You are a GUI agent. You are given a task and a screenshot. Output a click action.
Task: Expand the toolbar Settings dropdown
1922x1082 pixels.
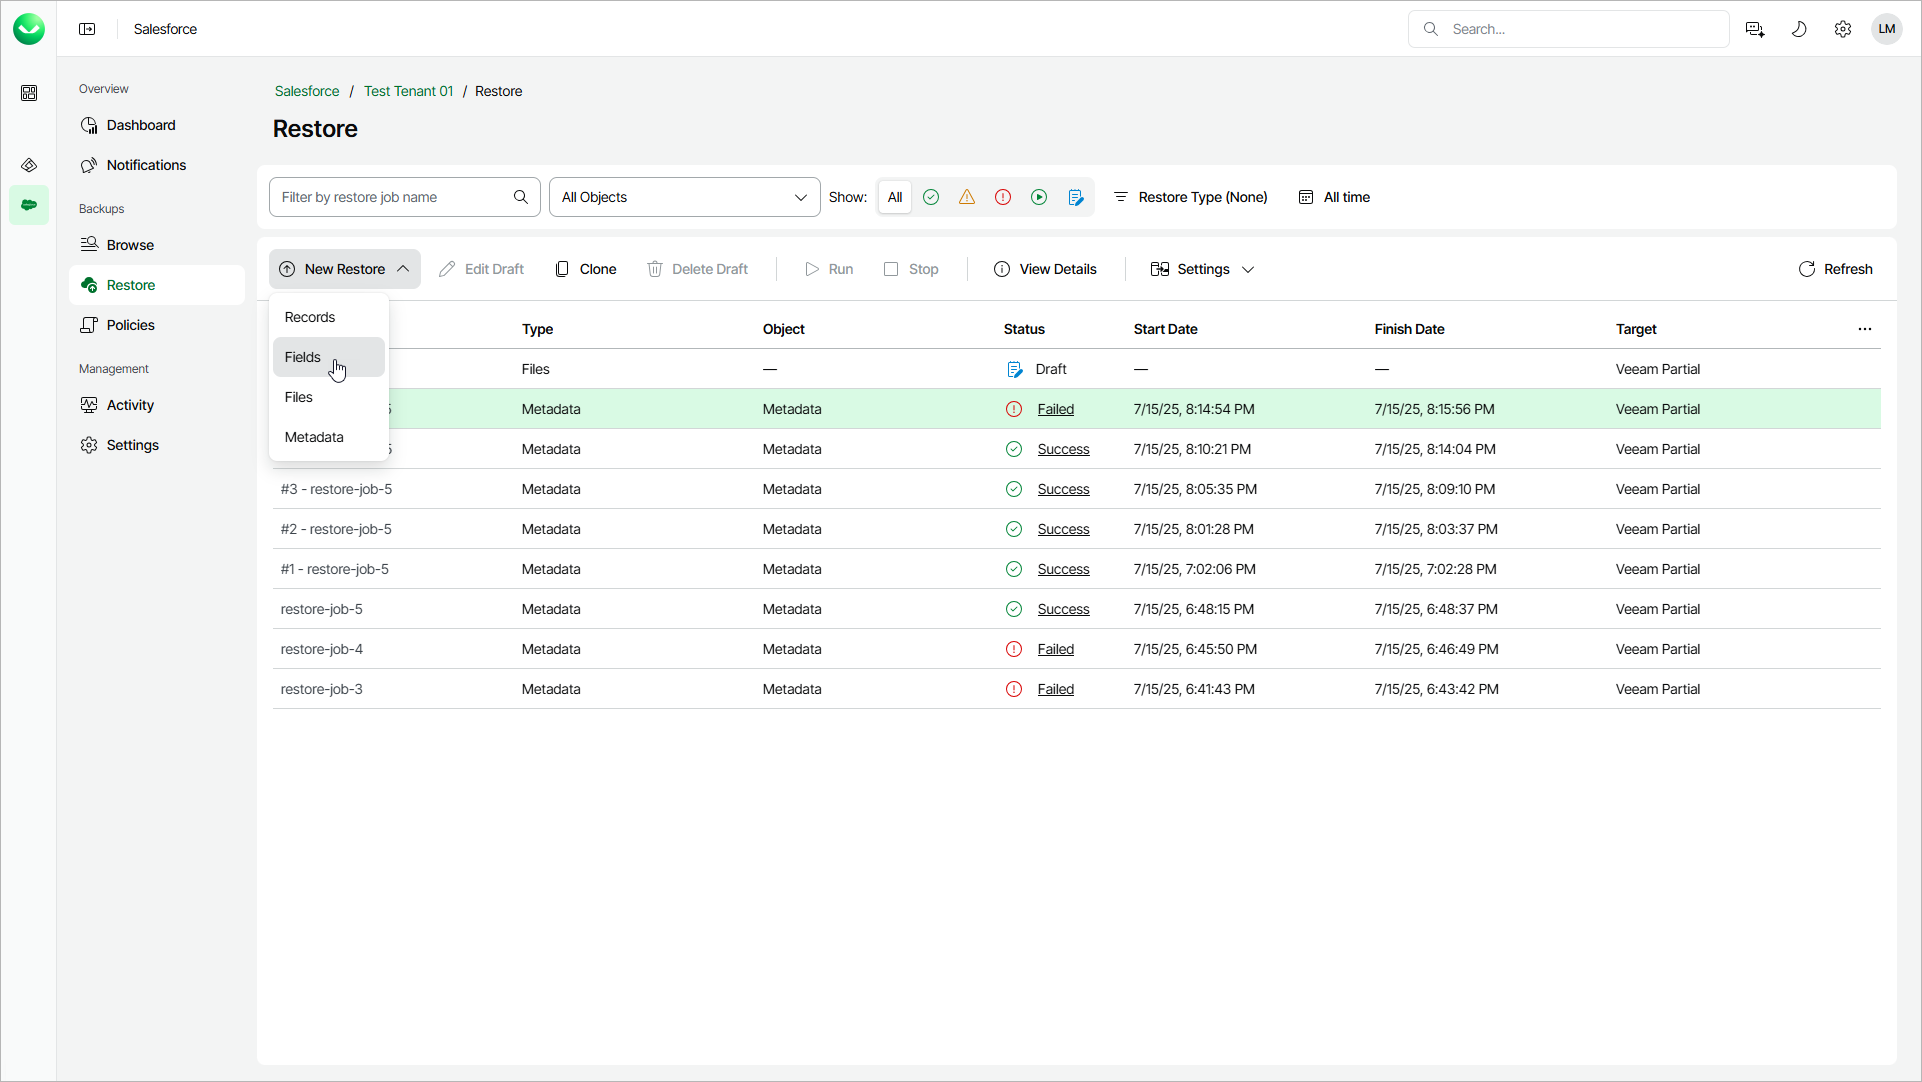pyautogui.click(x=1202, y=269)
